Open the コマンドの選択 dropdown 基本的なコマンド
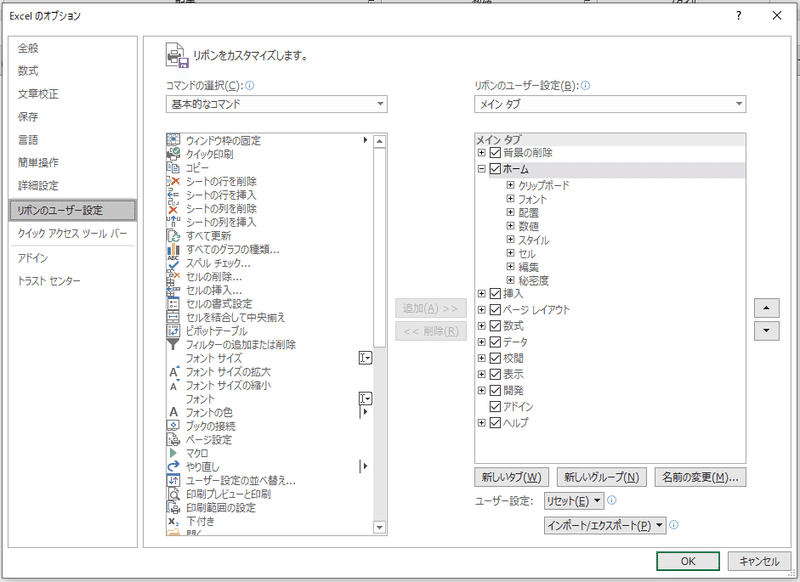The height and width of the screenshot is (582, 800). tap(277, 104)
